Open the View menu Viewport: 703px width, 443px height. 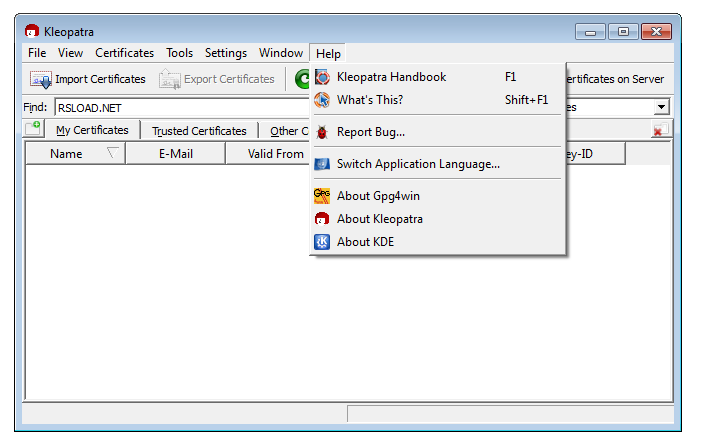[70, 53]
